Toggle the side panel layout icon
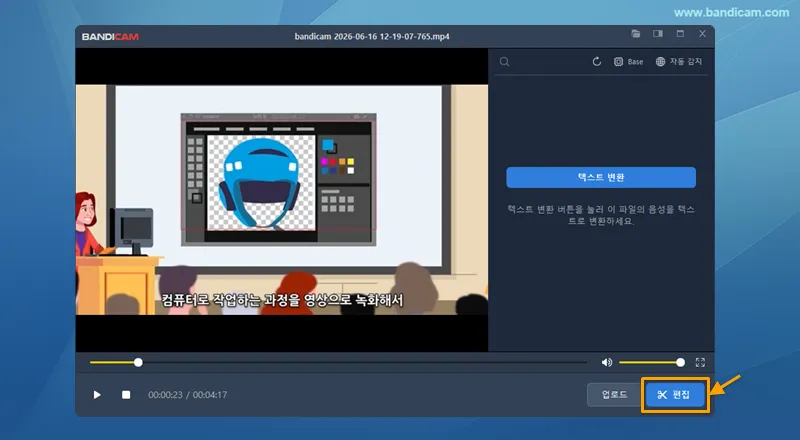This screenshot has width=800, height=440. coord(658,34)
